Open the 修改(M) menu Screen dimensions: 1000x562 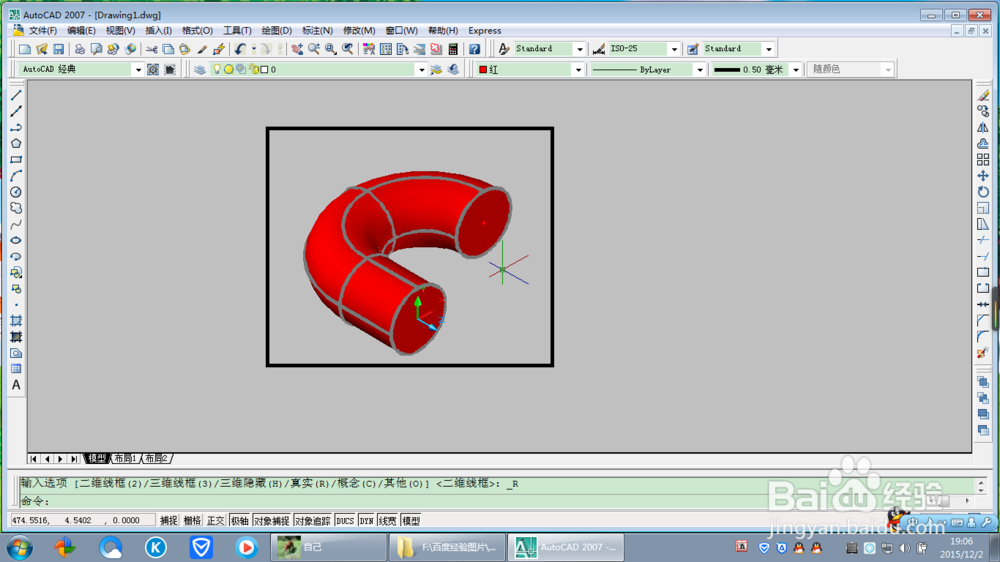tap(359, 31)
